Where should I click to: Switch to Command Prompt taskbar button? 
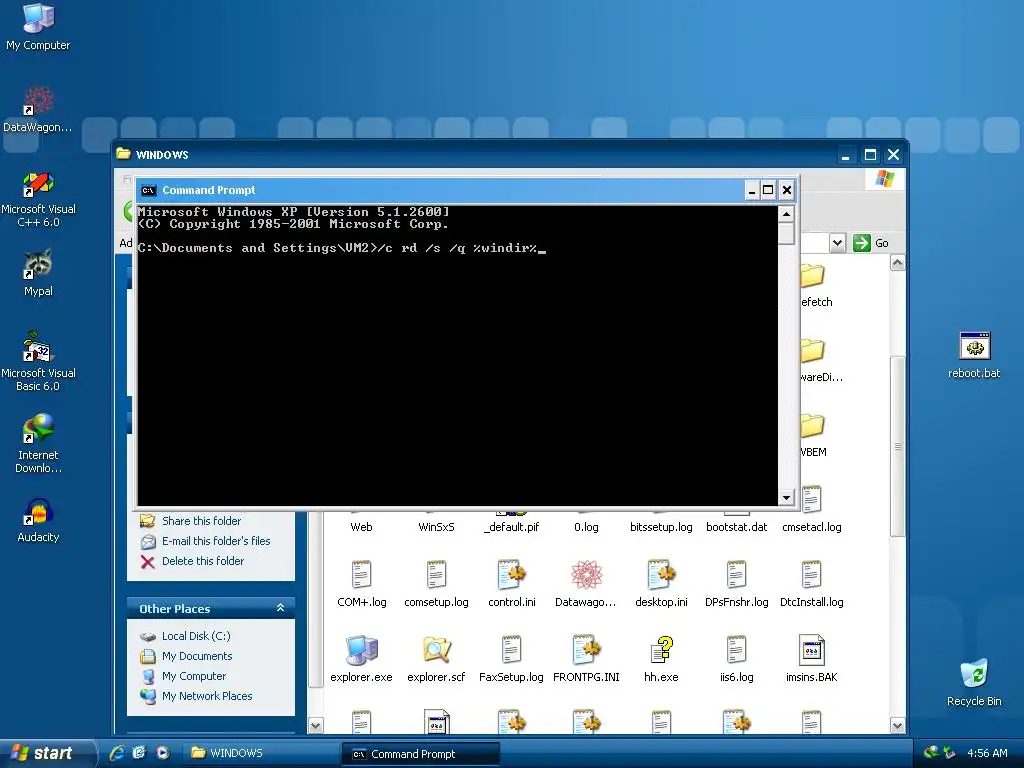pos(421,754)
